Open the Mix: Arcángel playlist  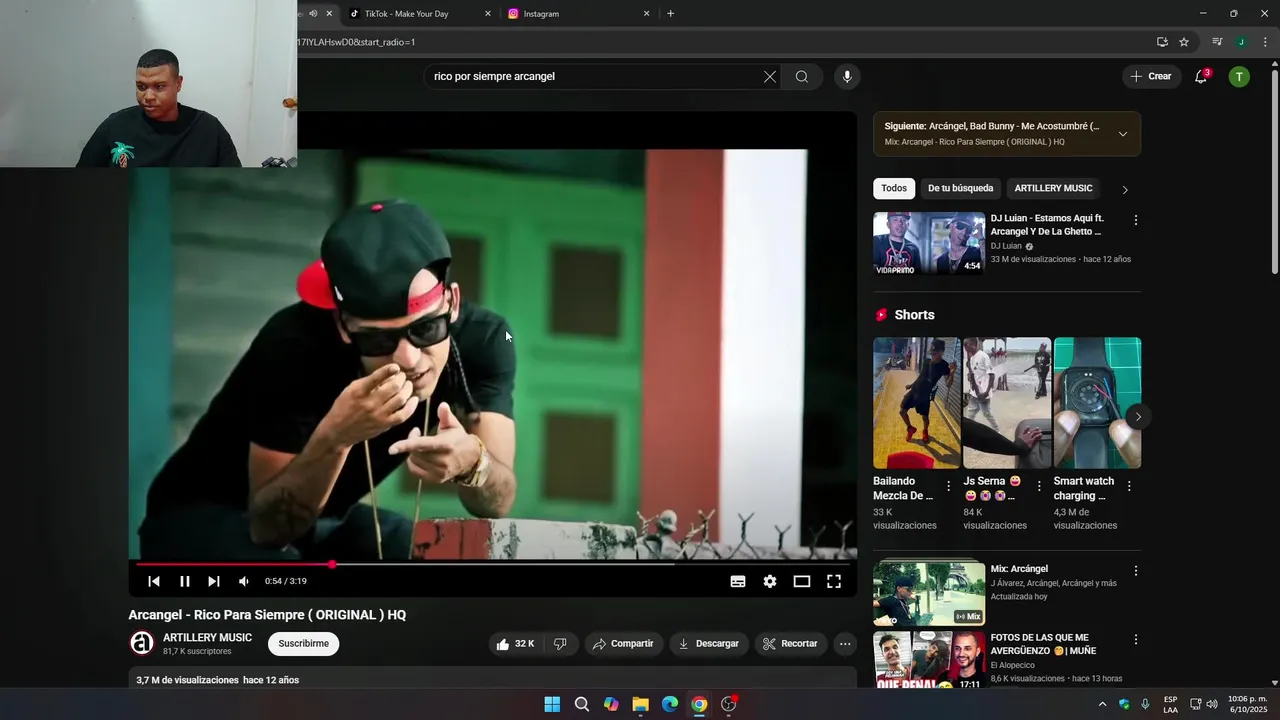coord(929,593)
